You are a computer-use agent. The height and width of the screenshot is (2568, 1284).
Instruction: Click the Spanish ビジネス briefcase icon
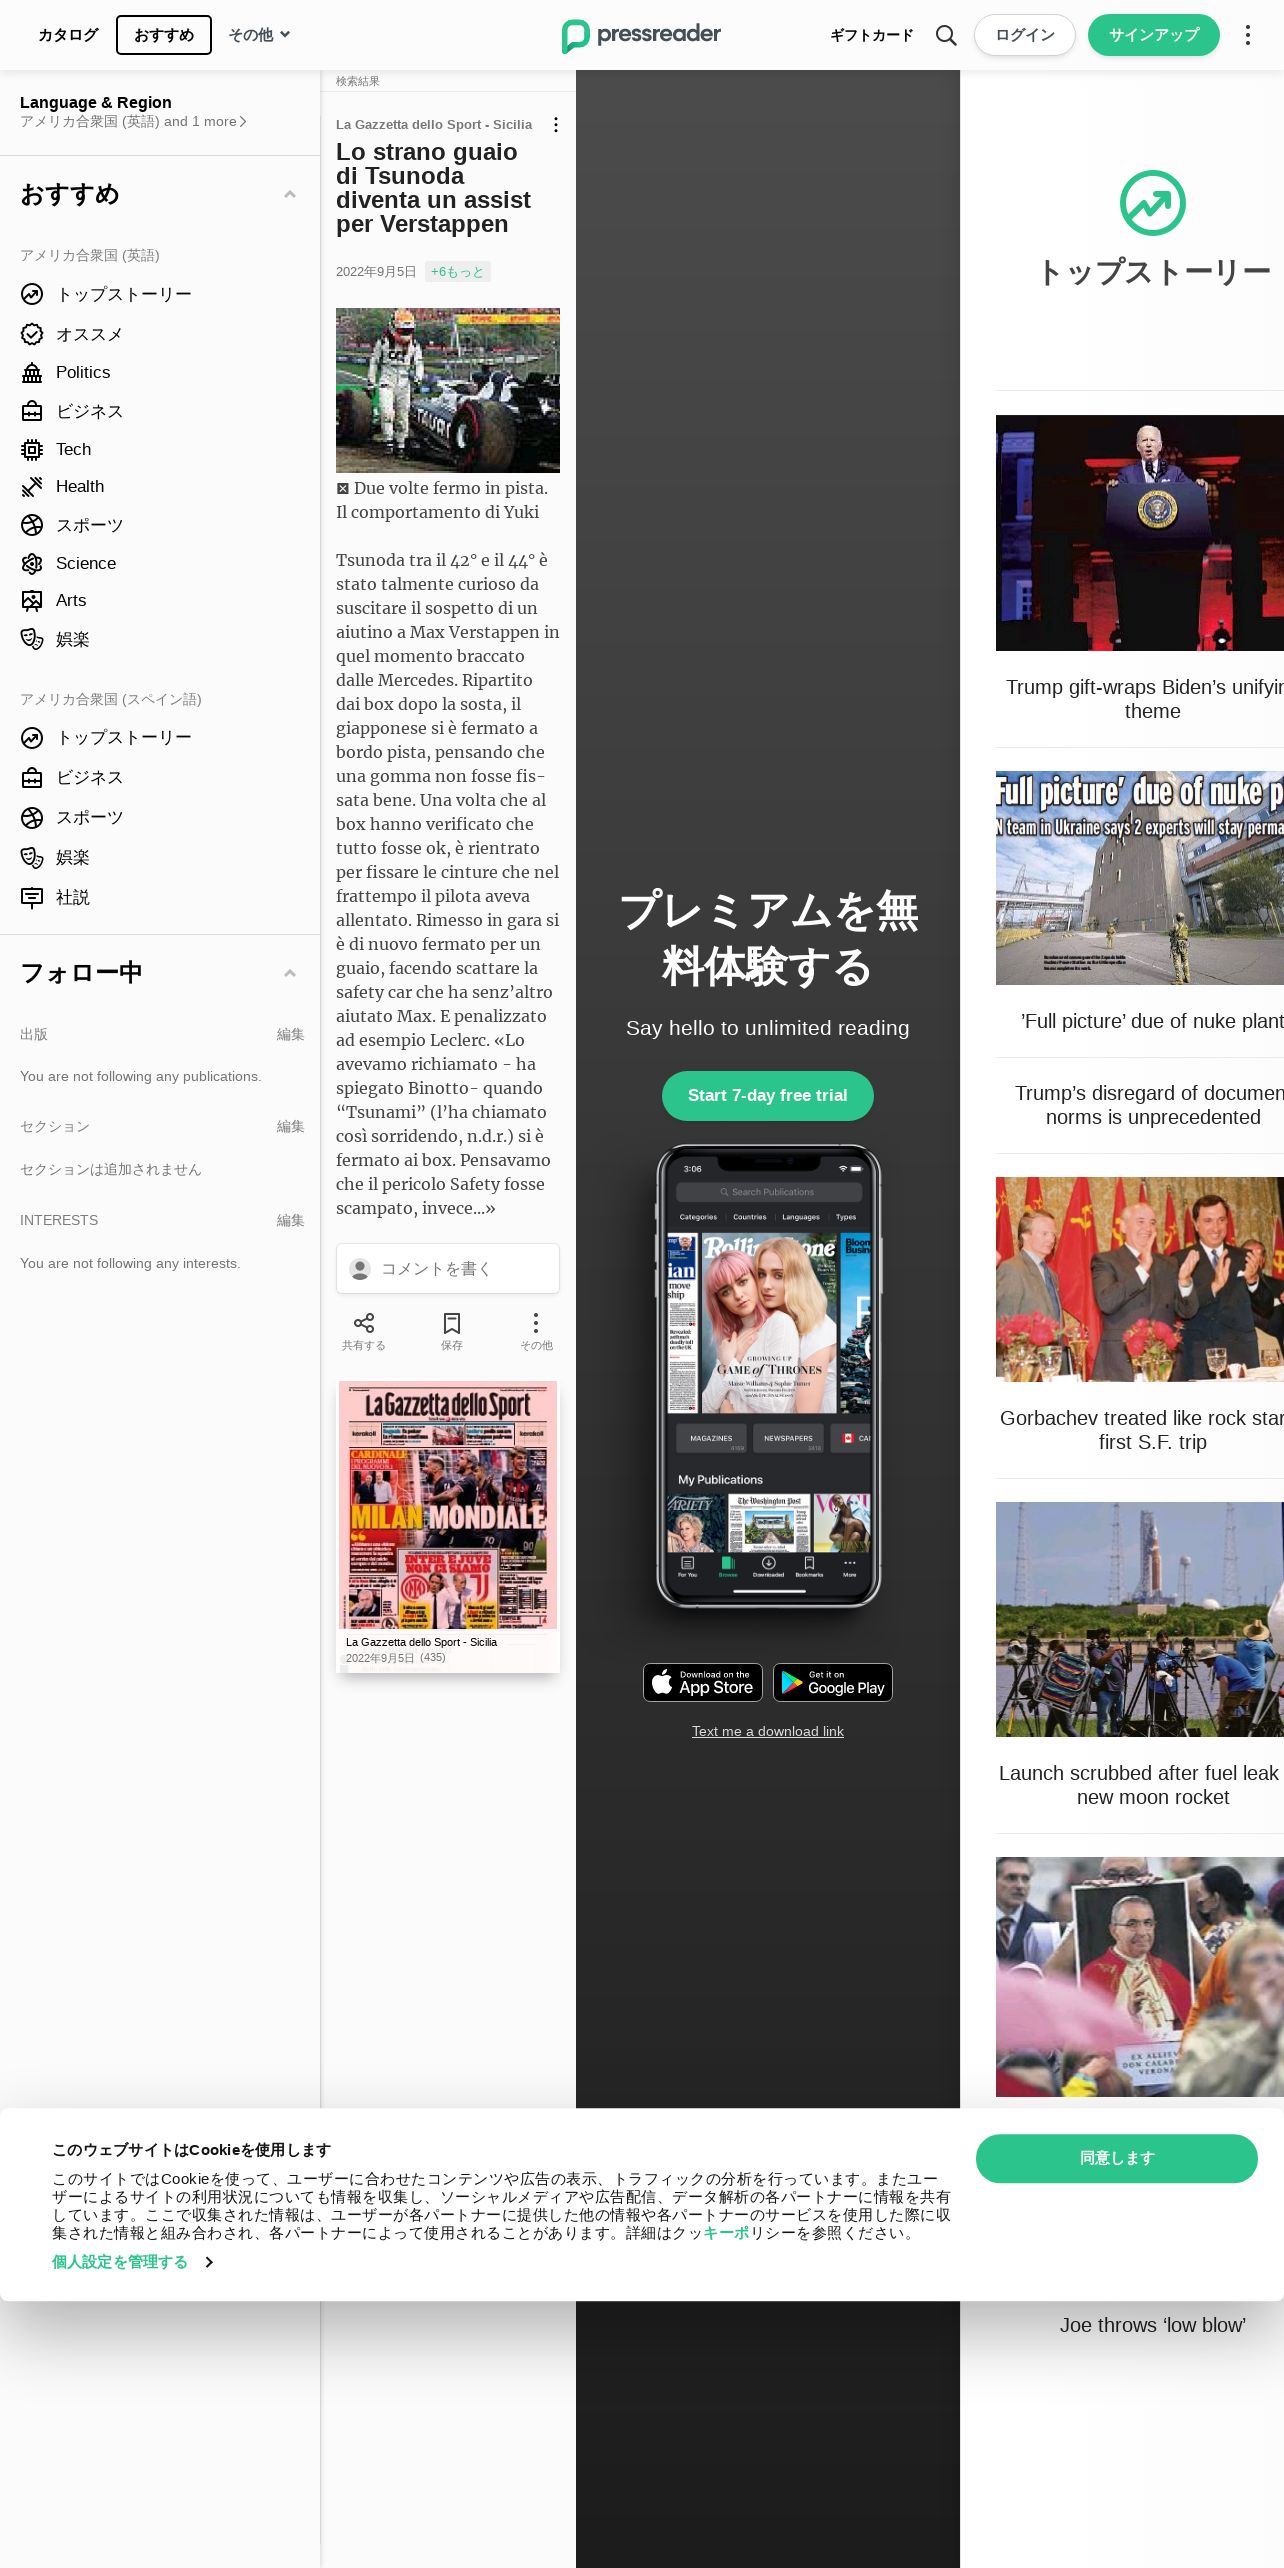click(32, 777)
